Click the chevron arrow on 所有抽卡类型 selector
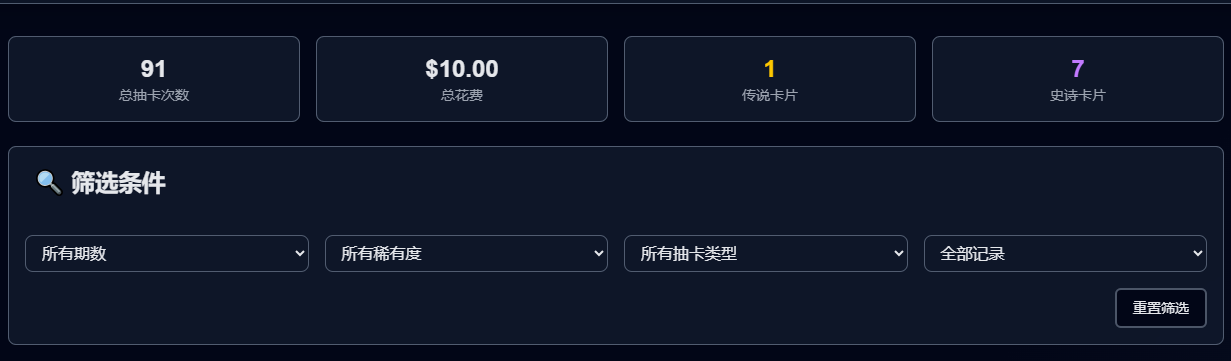This screenshot has width=1231, height=361. (898, 254)
